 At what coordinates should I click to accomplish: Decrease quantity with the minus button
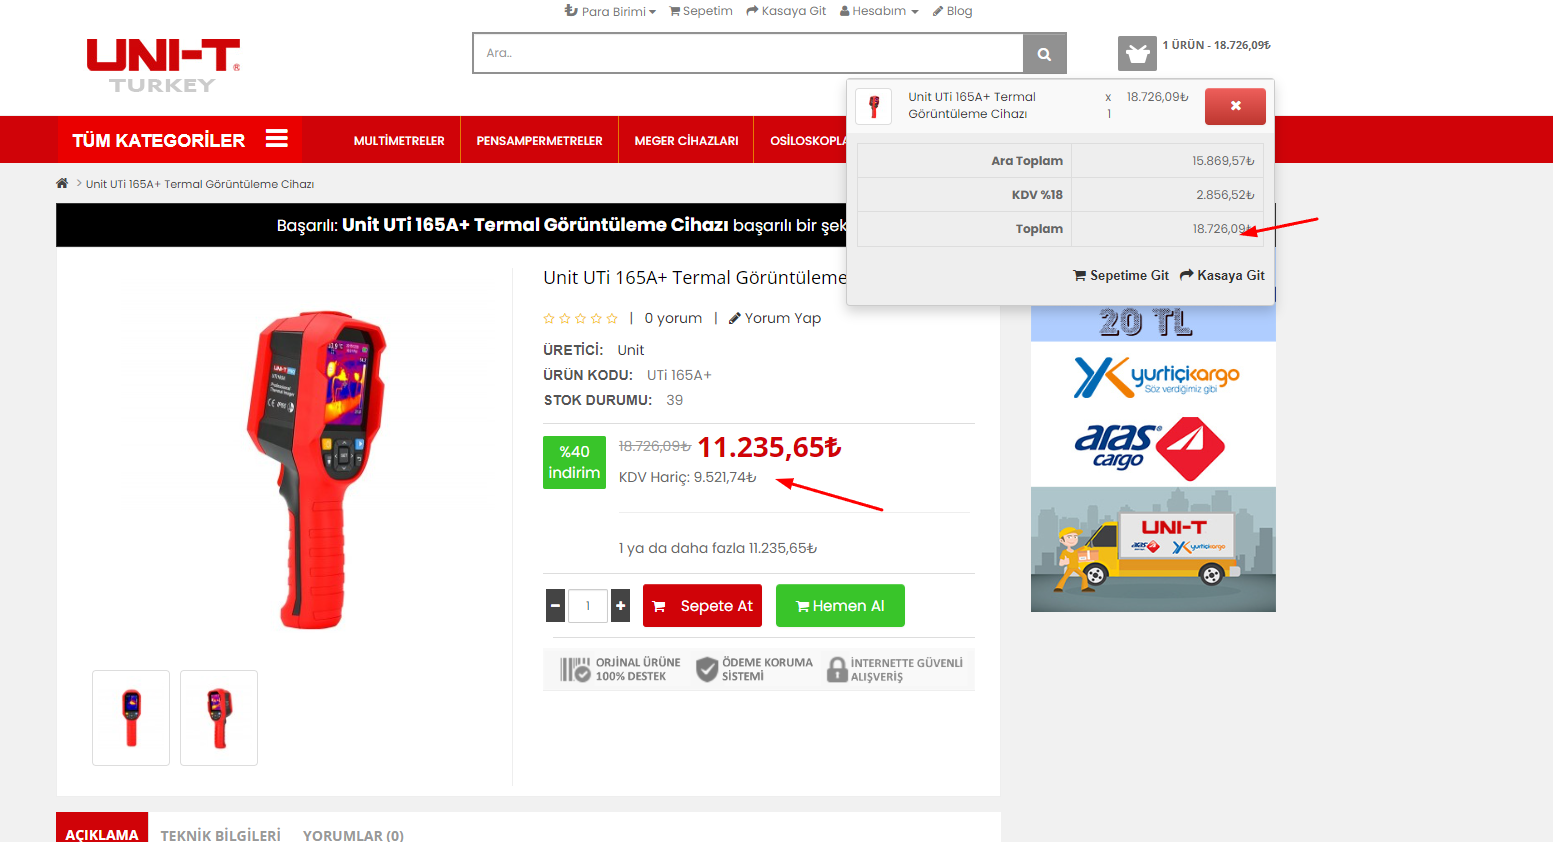coord(556,606)
